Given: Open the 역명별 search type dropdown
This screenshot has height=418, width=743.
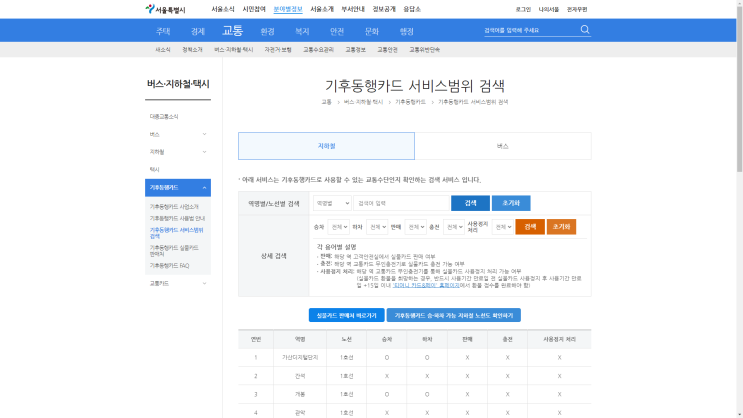Looking at the screenshot, I should pyautogui.click(x=332, y=203).
